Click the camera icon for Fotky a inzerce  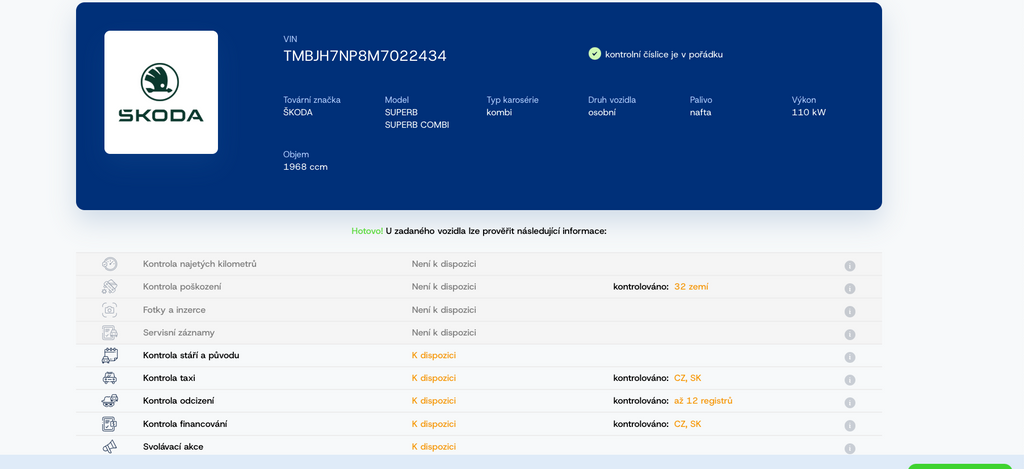(x=110, y=310)
